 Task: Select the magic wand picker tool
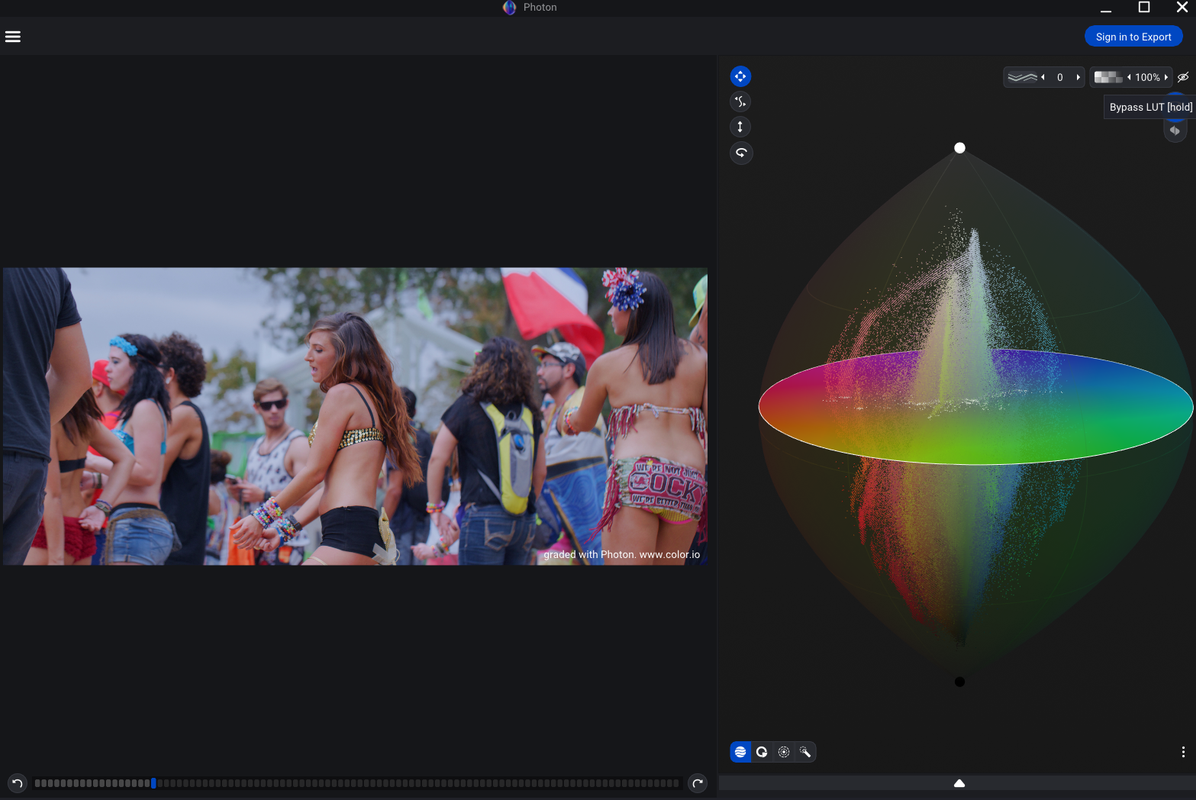pyautogui.click(x=805, y=752)
